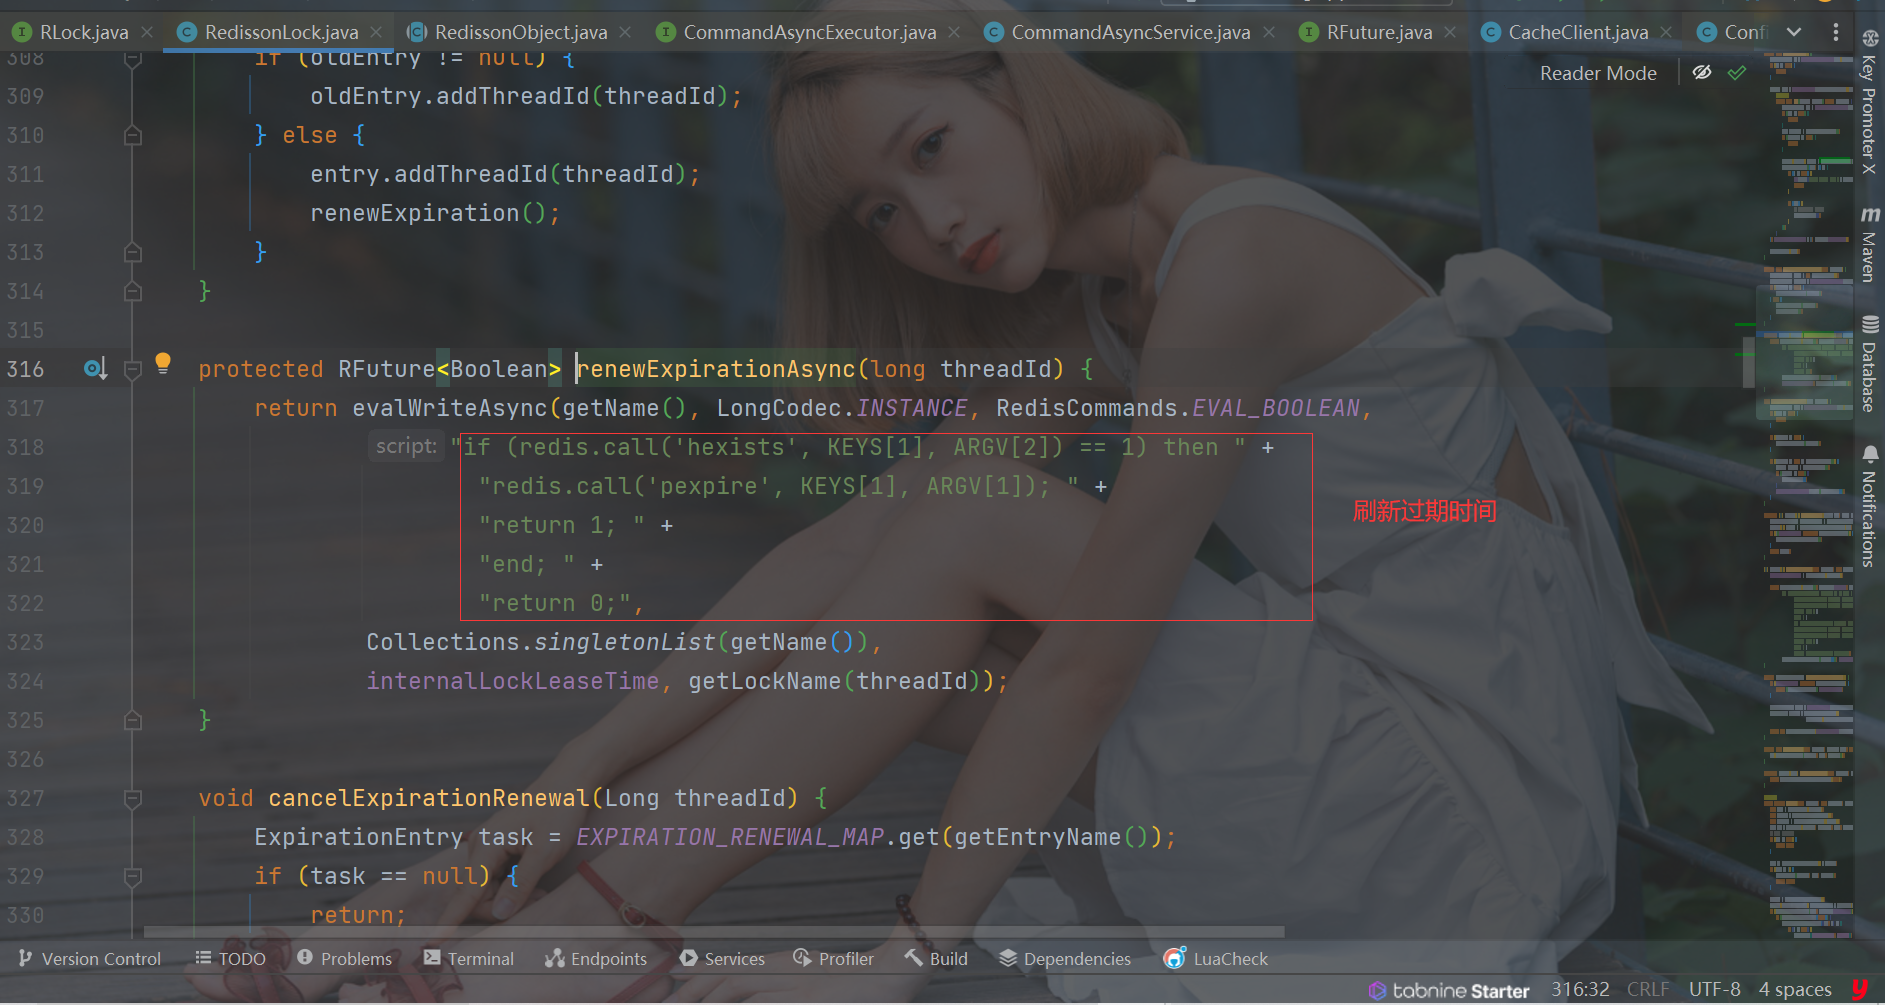Collapse the cancelExpirationRenewal method fold on line 327
The width and height of the screenshot is (1885, 1005).
click(x=132, y=799)
